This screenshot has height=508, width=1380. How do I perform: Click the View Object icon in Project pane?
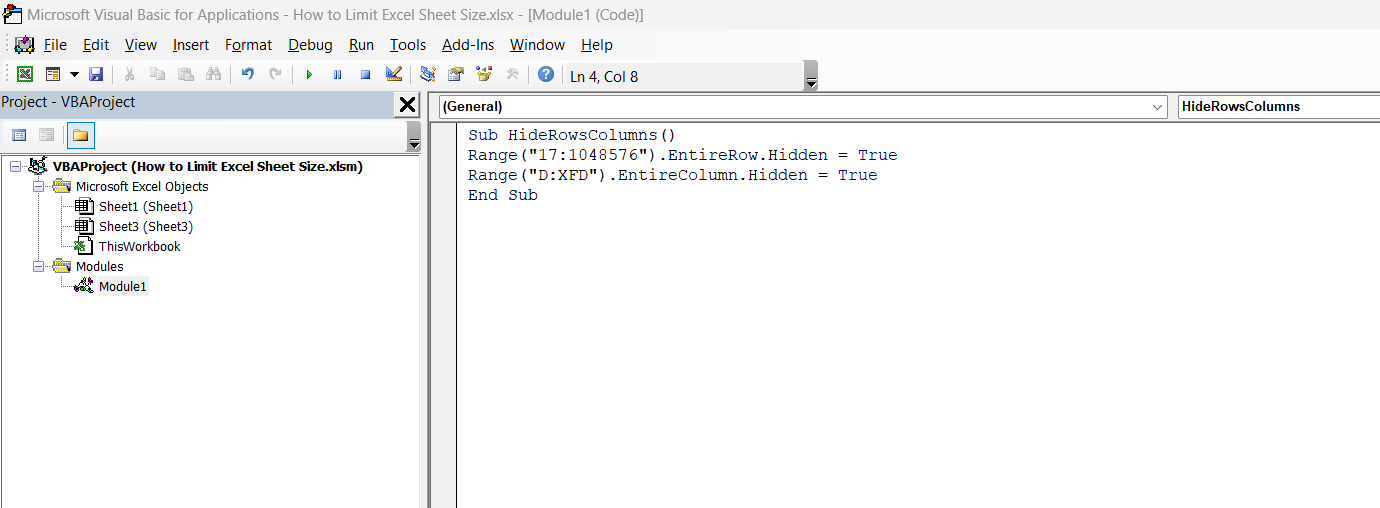pyautogui.click(x=46, y=135)
